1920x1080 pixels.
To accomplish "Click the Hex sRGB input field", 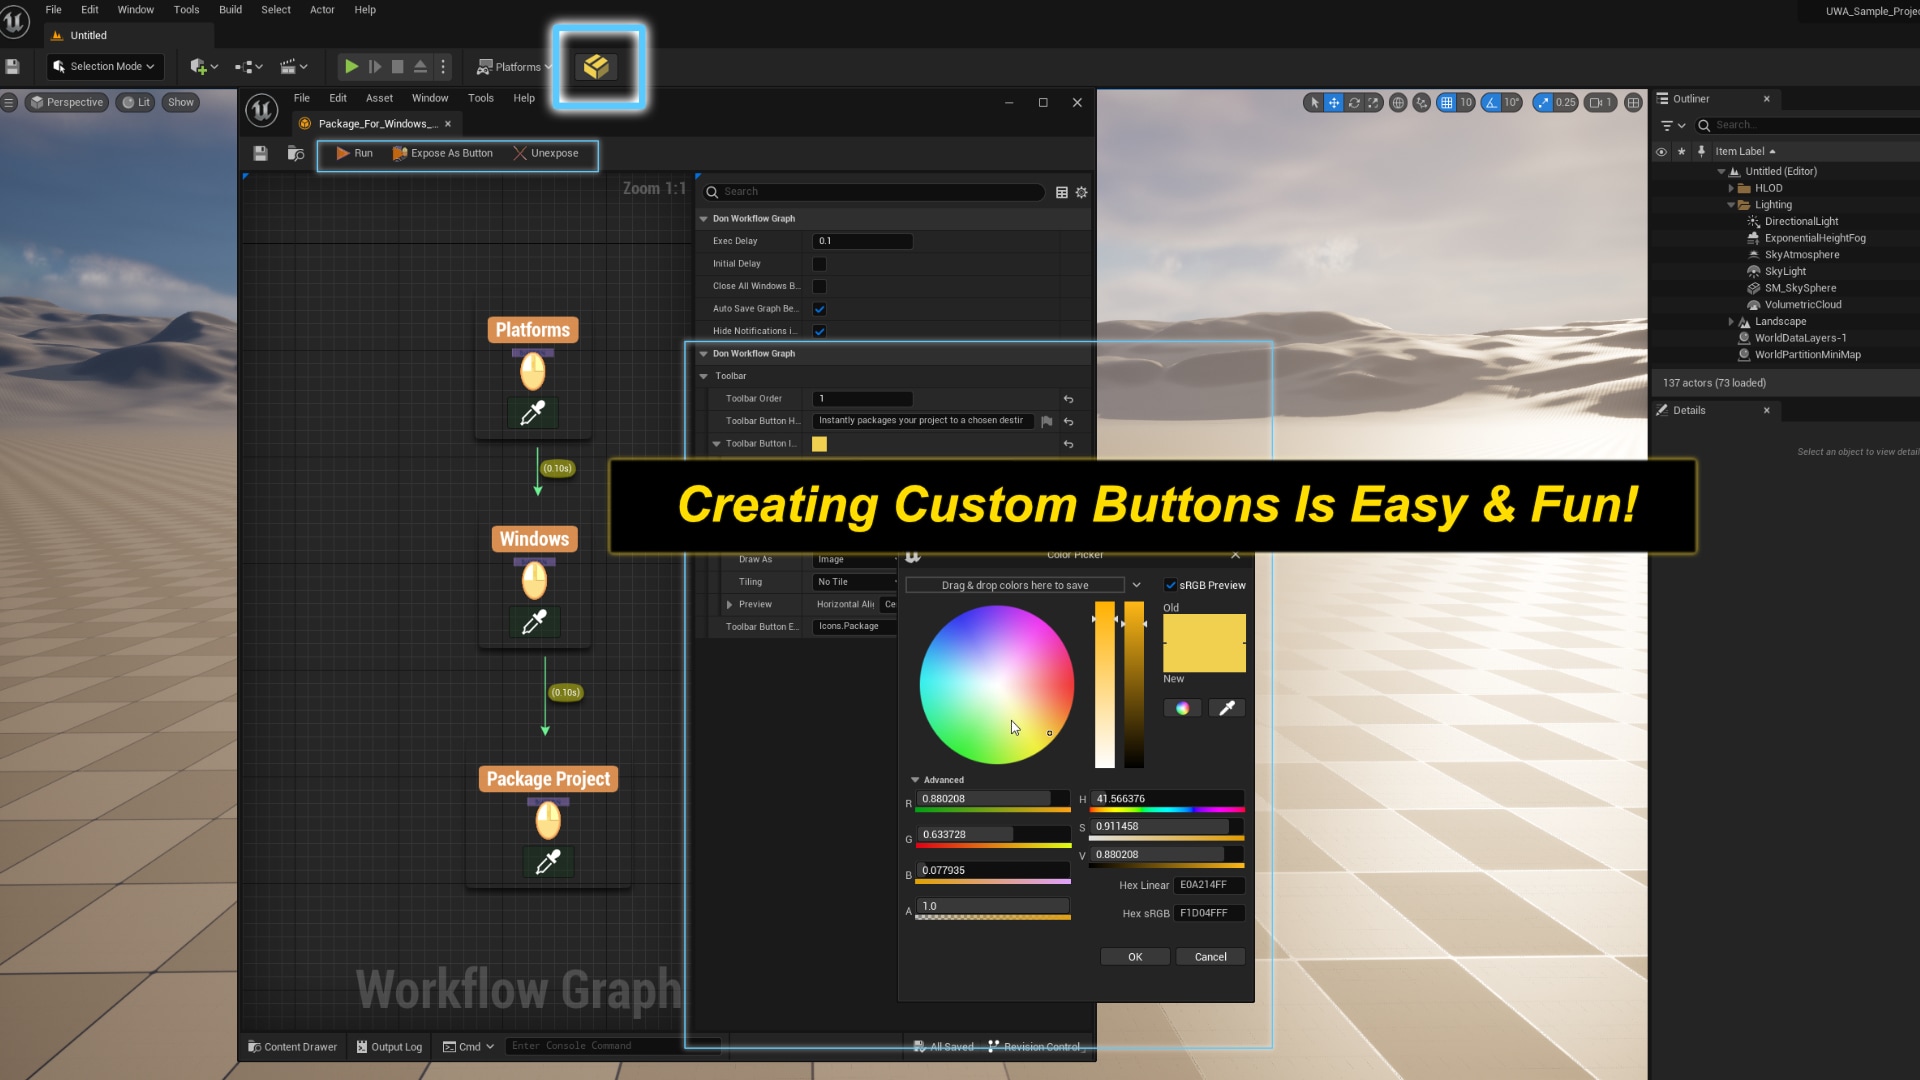I will (1208, 913).
